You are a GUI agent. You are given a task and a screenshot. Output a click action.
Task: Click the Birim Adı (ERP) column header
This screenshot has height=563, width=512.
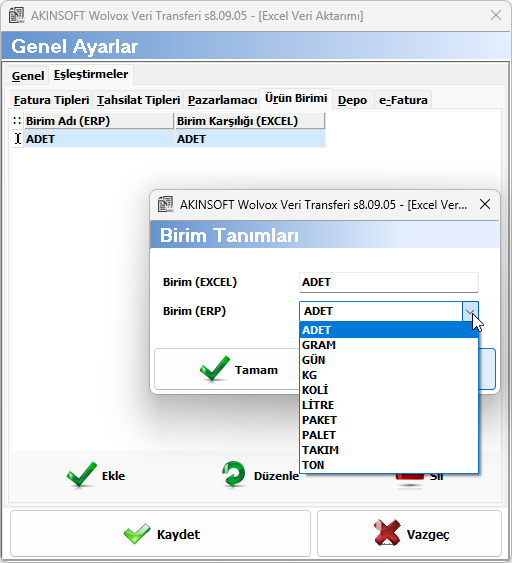(99, 121)
